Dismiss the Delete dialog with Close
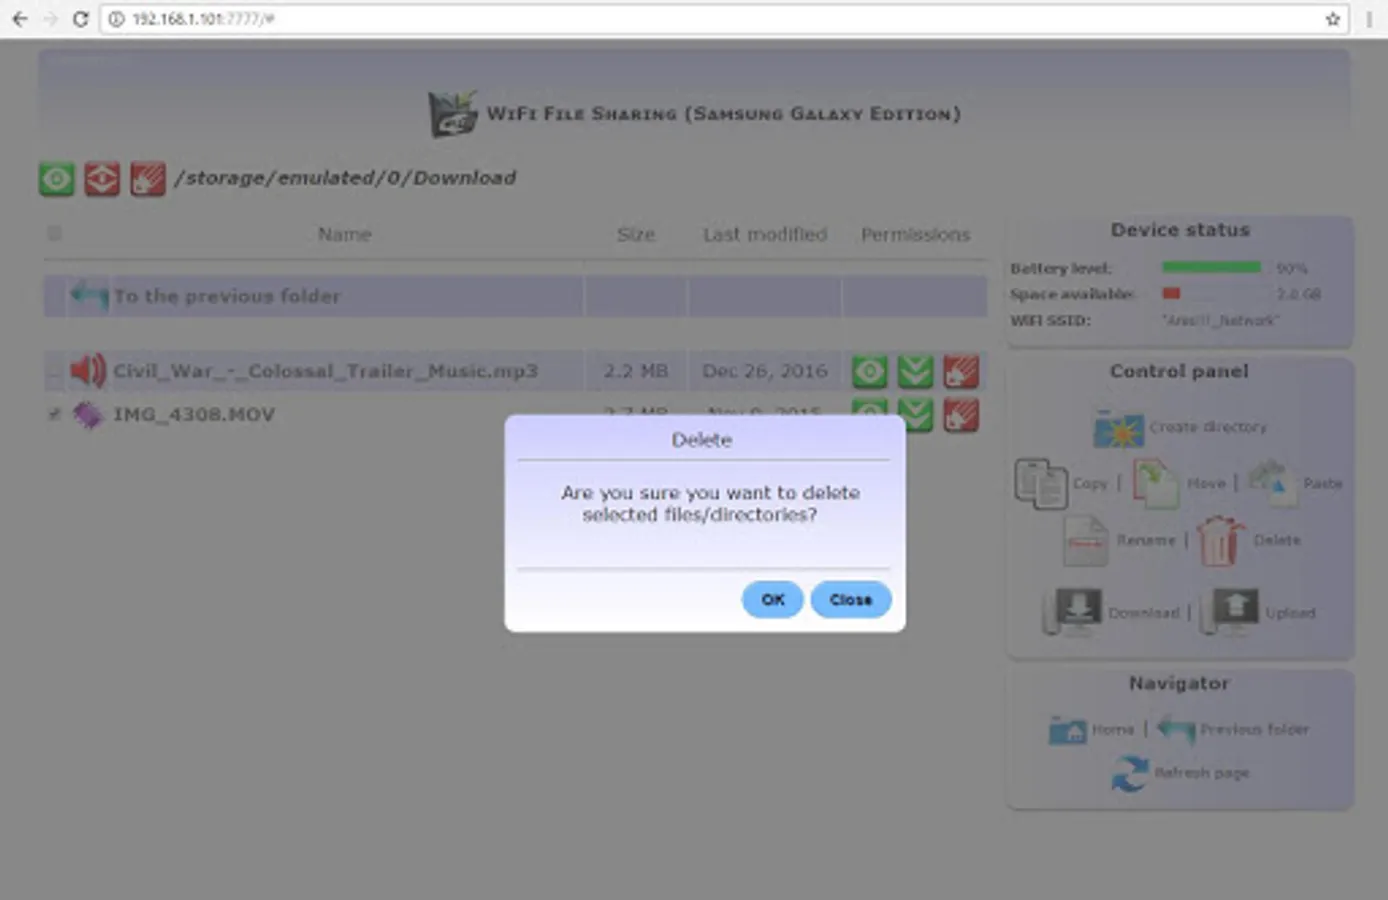This screenshot has width=1388, height=900. (851, 600)
